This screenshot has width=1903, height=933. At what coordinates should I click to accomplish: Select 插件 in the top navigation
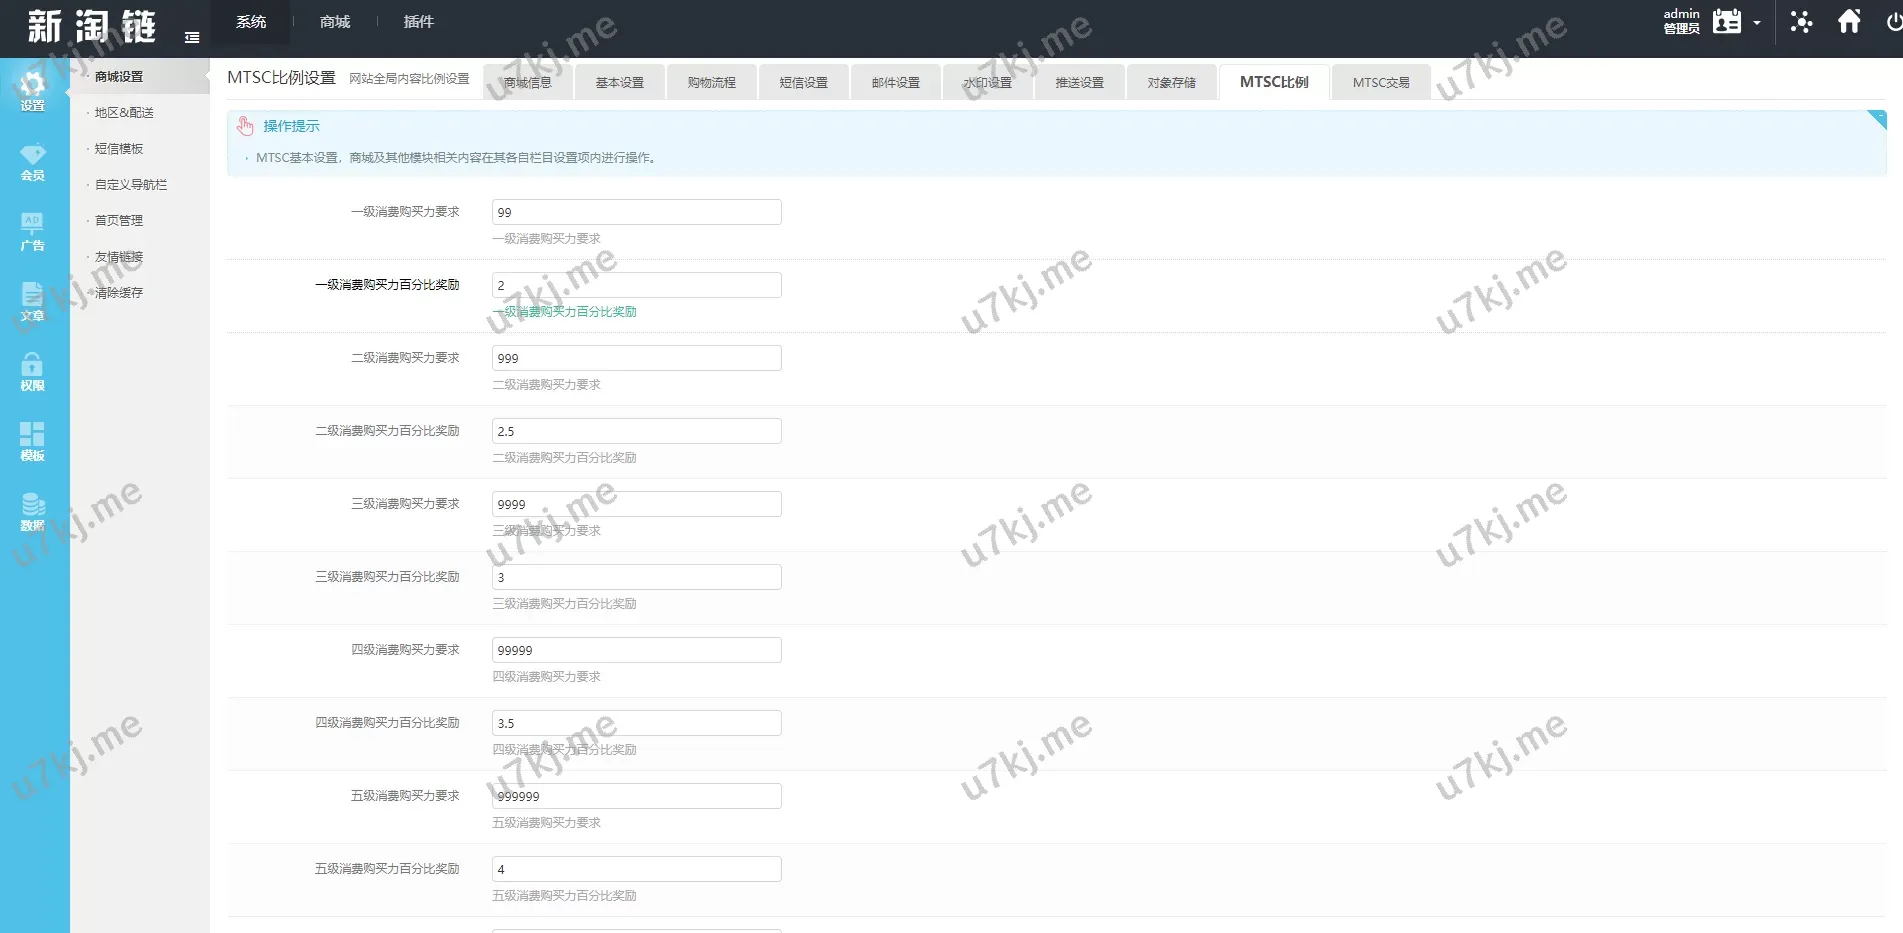pyautogui.click(x=418, y=22)
